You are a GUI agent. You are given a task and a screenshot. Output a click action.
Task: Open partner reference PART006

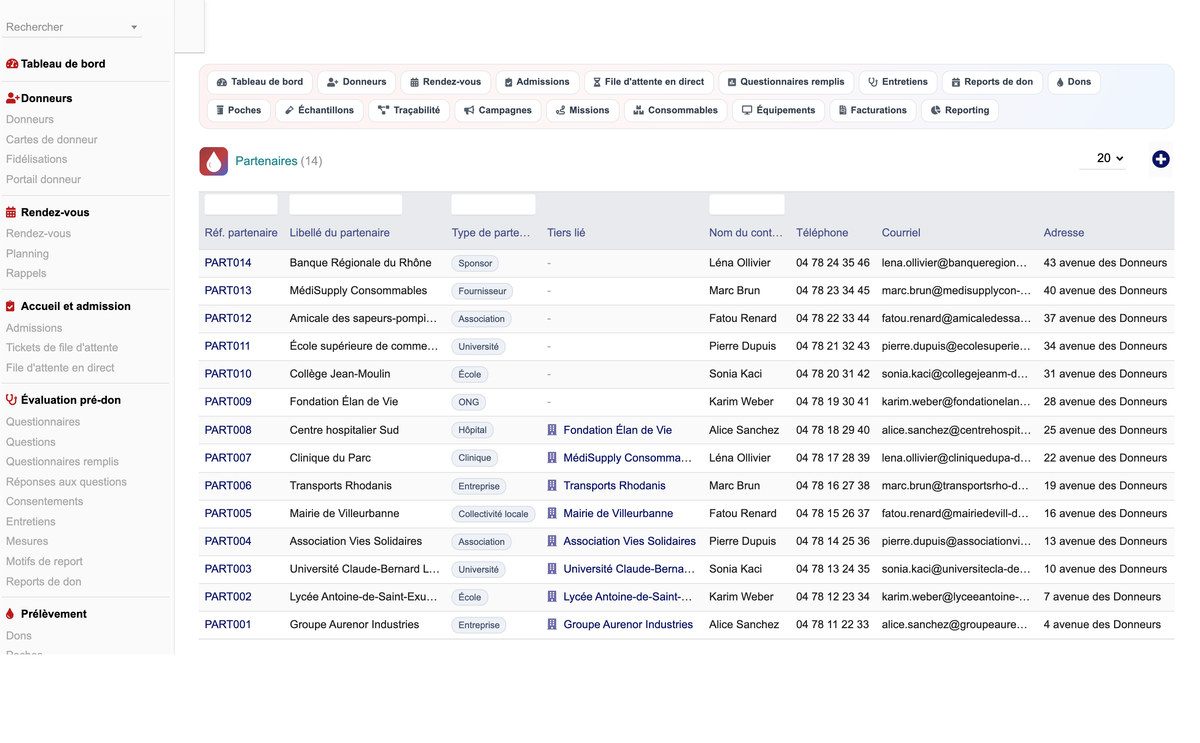point(228,486)
